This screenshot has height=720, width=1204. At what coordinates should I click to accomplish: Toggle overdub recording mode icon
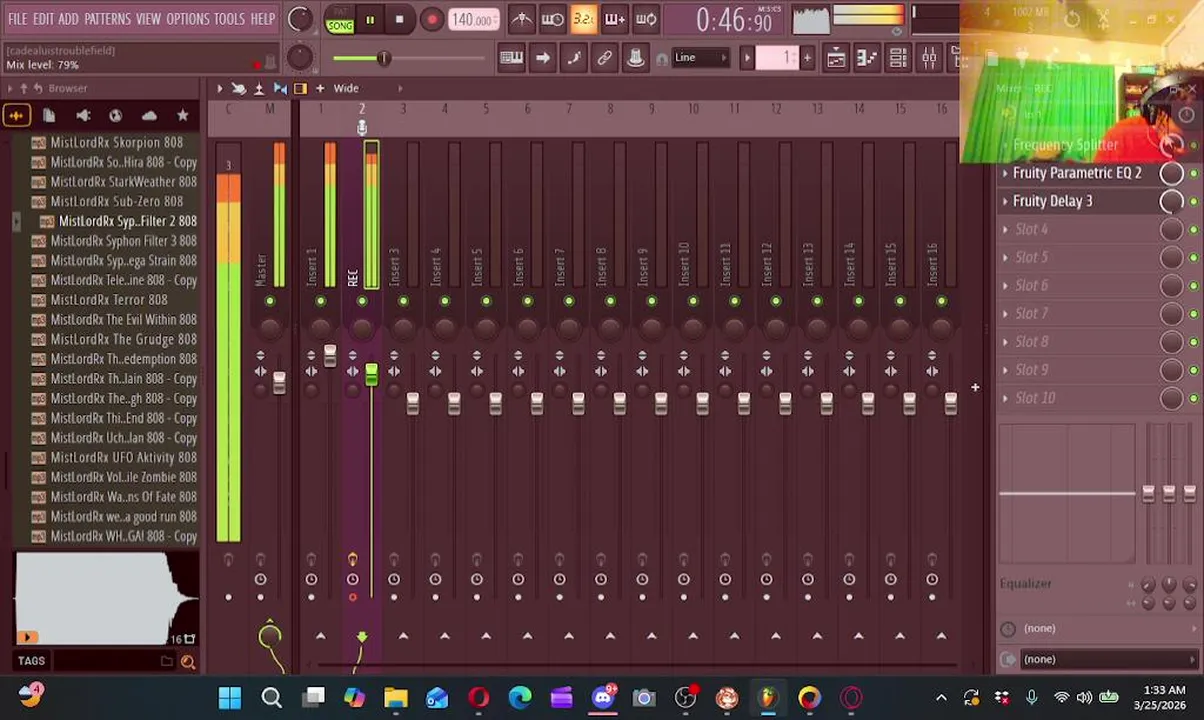click(x=614, y=19)
